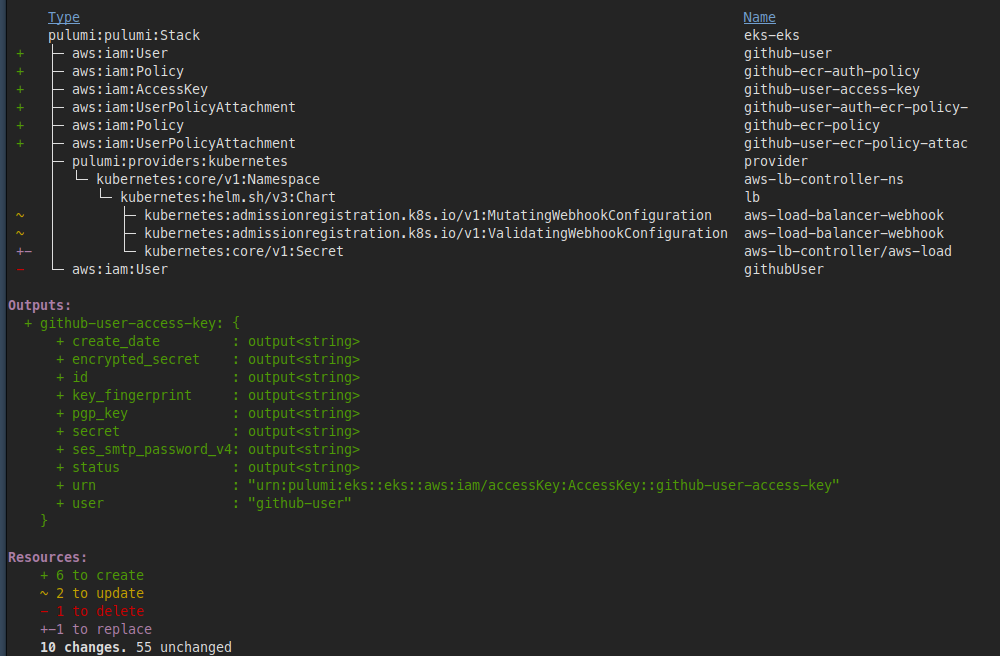Click the "github-user" user value
Image resolution: width=1000 pixels, height=656 pixels.
[x=300, y=503]
